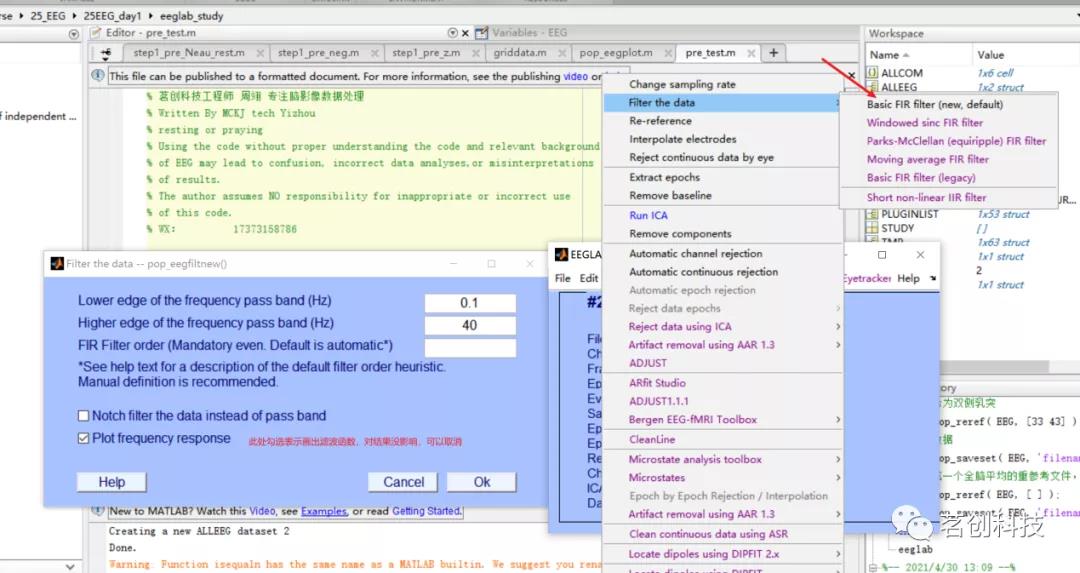
Task: Open the Editor panel actions menu icon
Action: (x=453, y=32)
